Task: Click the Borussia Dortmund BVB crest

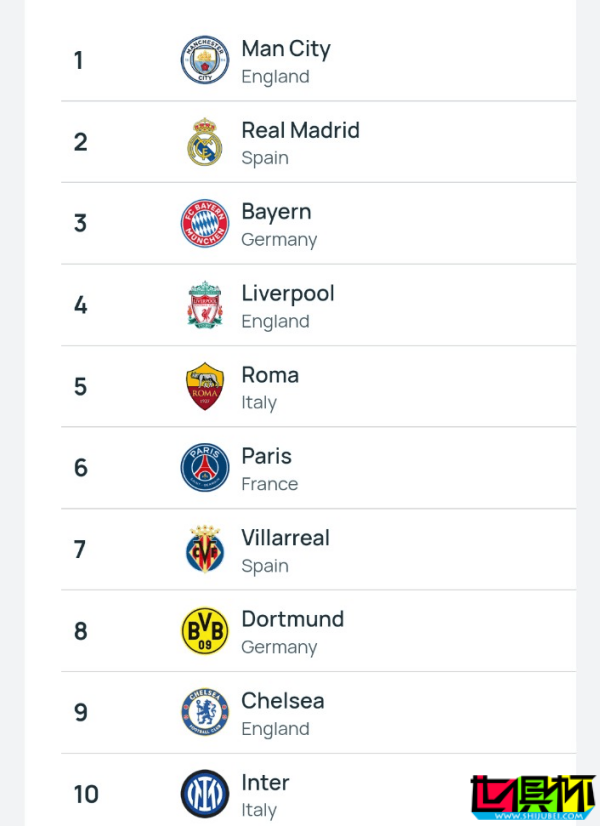Action: point(205,631)
